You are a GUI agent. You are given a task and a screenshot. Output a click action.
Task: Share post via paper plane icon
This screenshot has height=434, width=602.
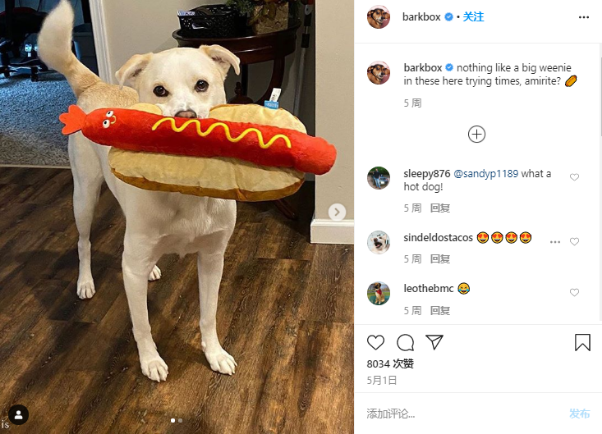pyautogui.click(x=434, y=342)
